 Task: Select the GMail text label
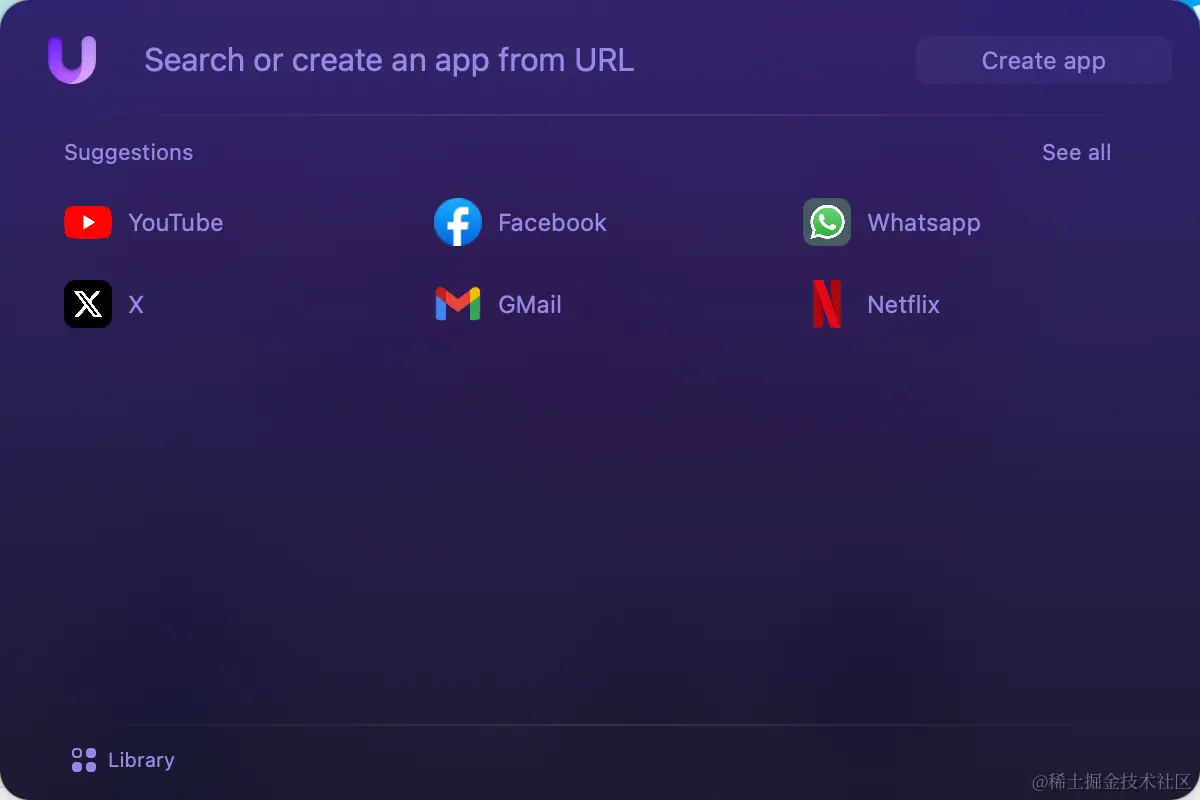coord(530,304)
